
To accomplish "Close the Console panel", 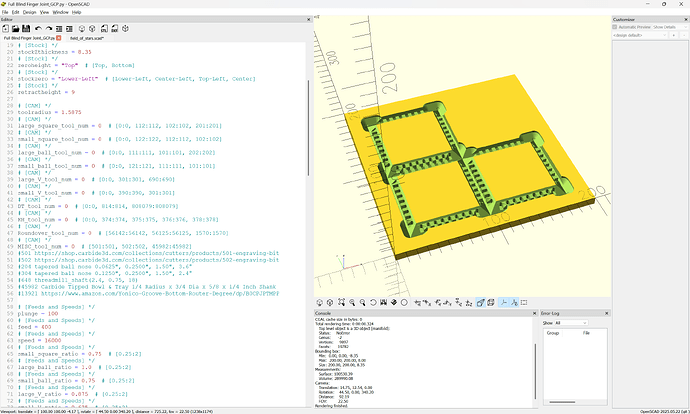I will (535, 313).
